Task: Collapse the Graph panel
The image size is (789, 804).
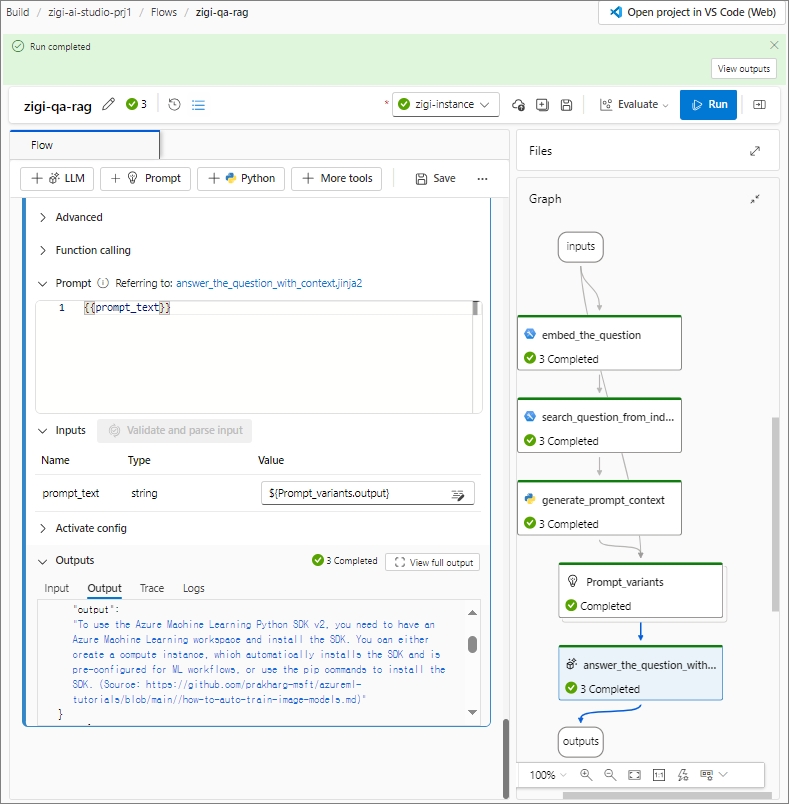Action: coord(755,199)
